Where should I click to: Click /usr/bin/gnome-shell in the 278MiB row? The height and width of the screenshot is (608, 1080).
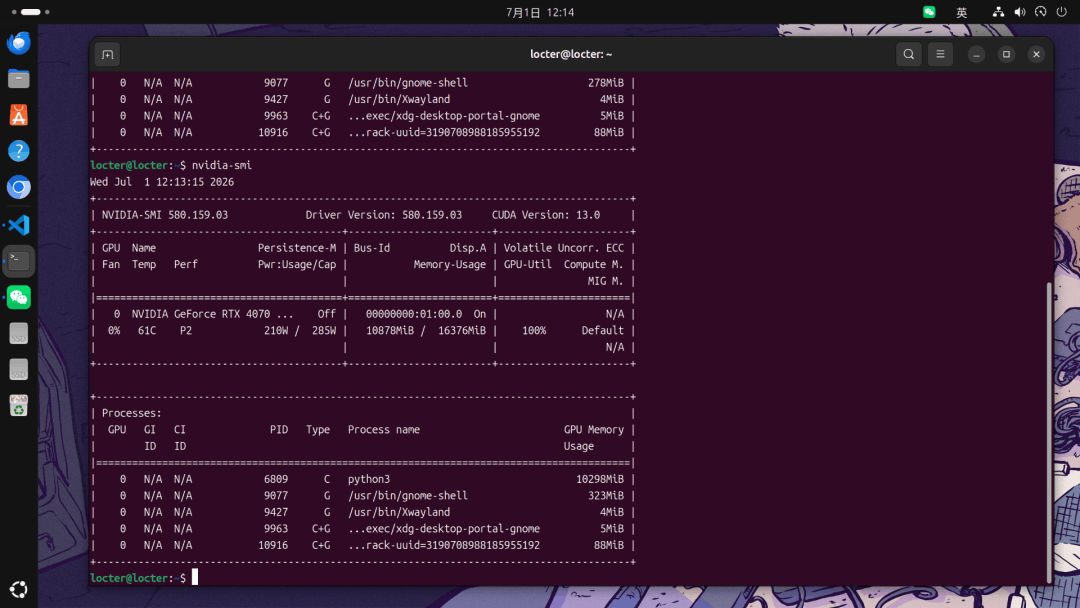pos(408,83)
